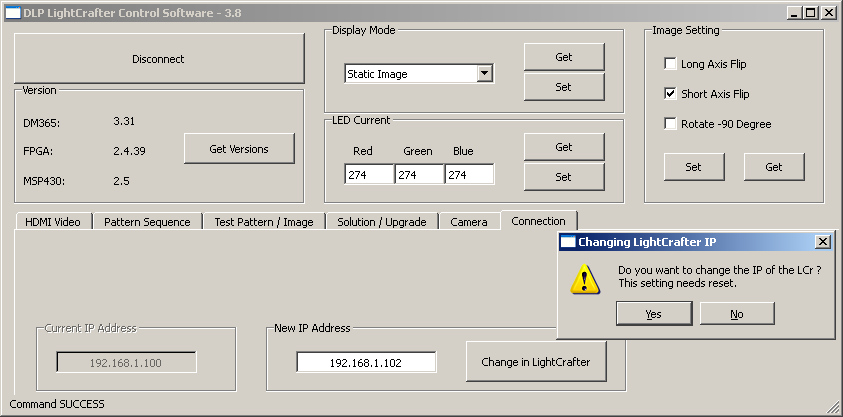The height and width of the screenshot is (417, 843).
Task: Click the Command SUCCESS status text
Action: [57, 404]
